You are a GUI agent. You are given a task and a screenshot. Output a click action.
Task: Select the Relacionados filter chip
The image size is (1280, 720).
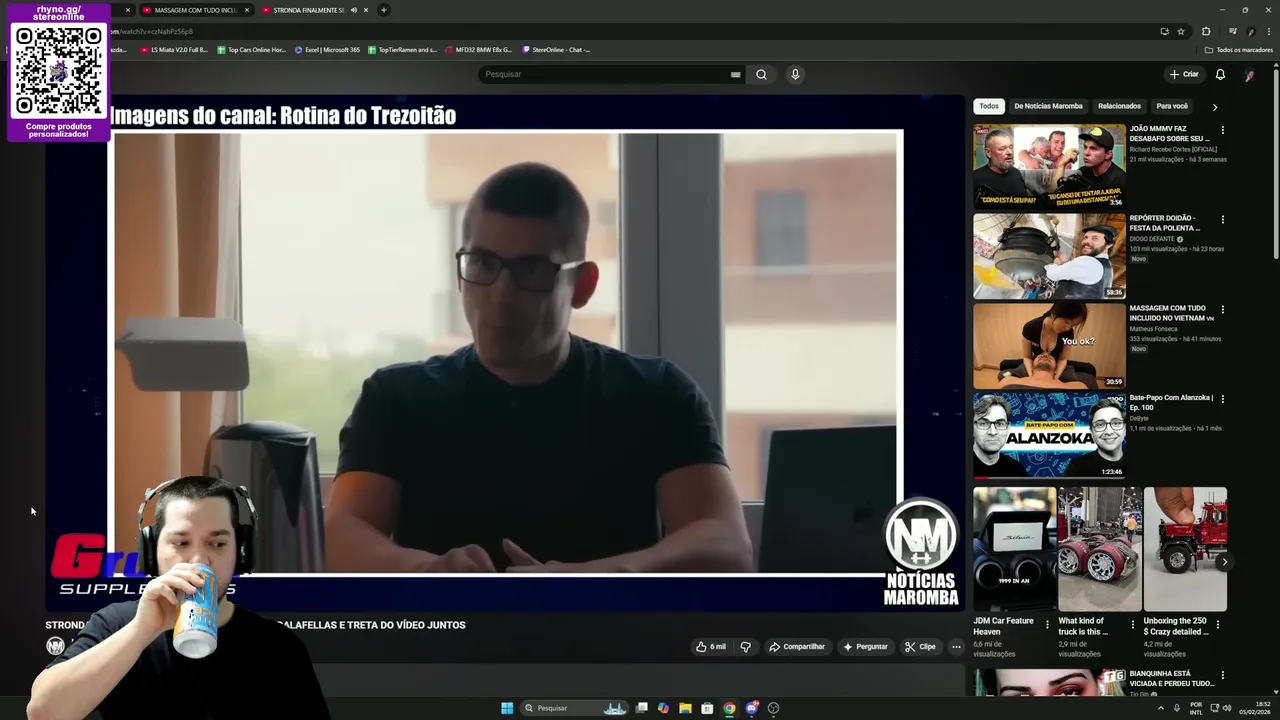tap(1119, 106)
